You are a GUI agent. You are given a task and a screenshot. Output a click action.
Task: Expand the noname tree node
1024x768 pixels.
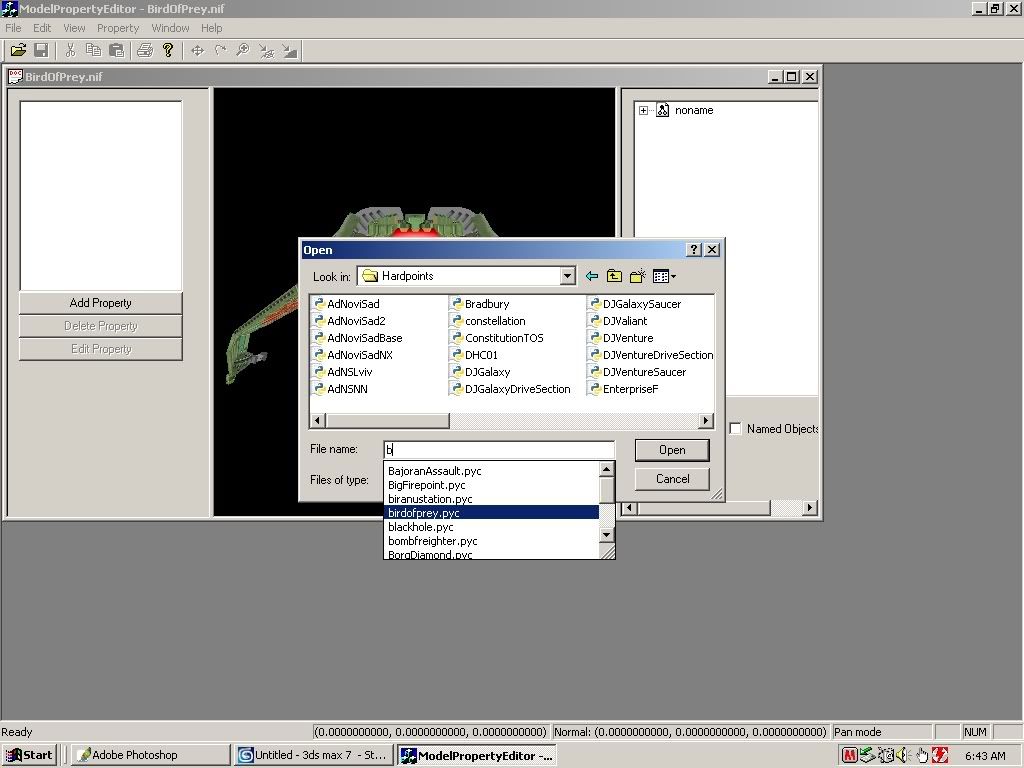tap(643, 110)
